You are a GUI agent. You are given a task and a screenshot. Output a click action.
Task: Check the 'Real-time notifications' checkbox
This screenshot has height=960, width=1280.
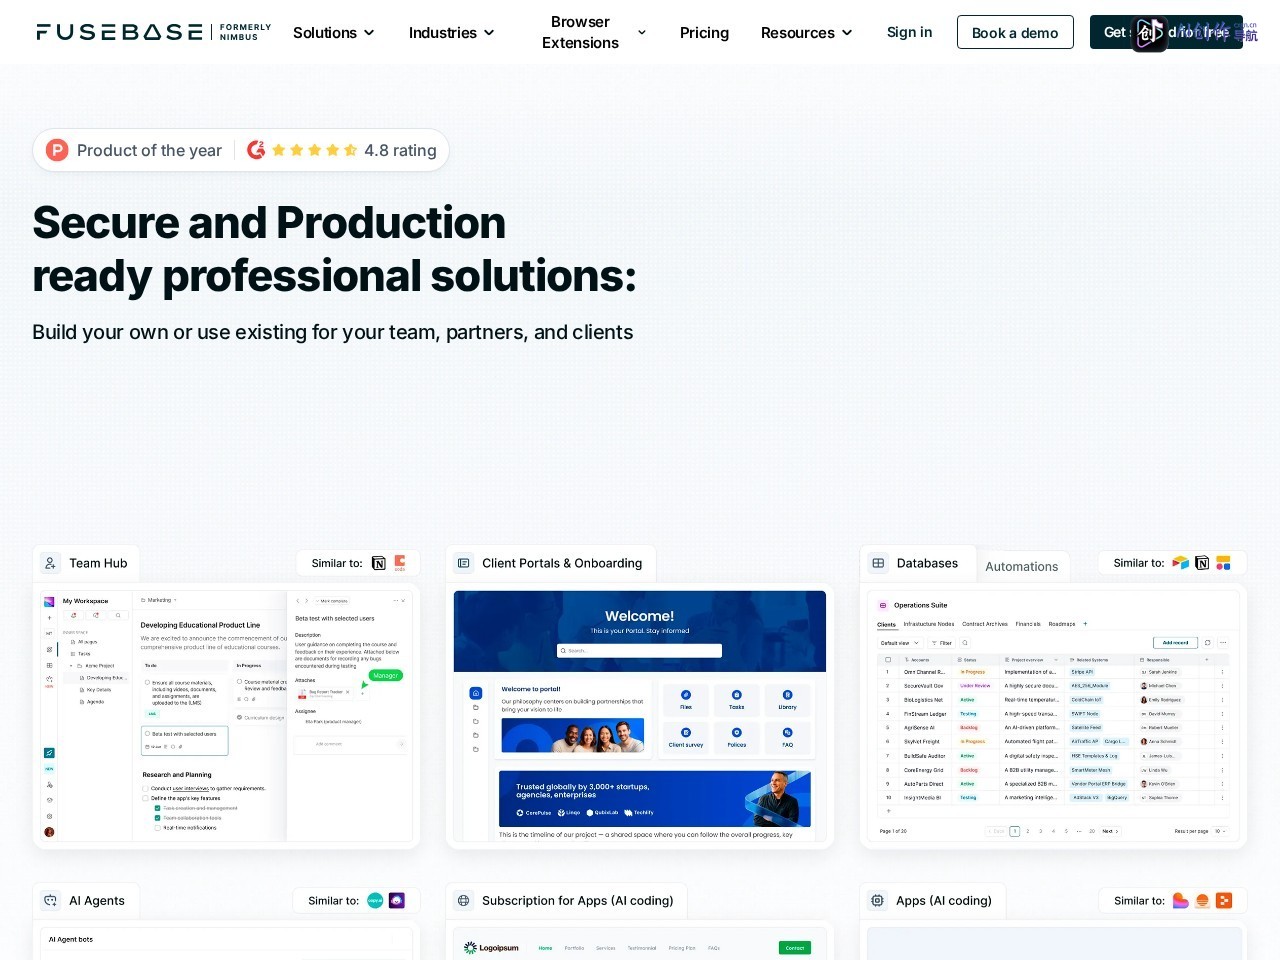[158, 828]
